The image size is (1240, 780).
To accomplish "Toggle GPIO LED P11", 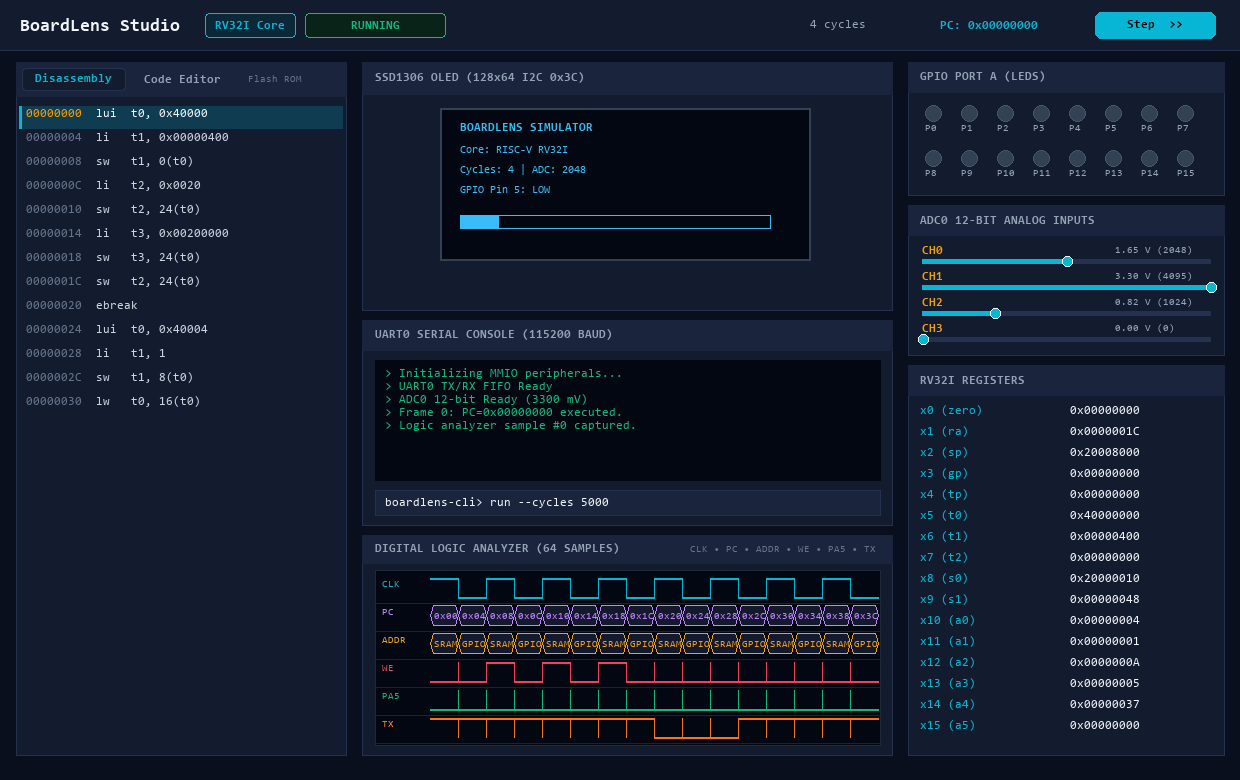I will (x=1041, y=159).
